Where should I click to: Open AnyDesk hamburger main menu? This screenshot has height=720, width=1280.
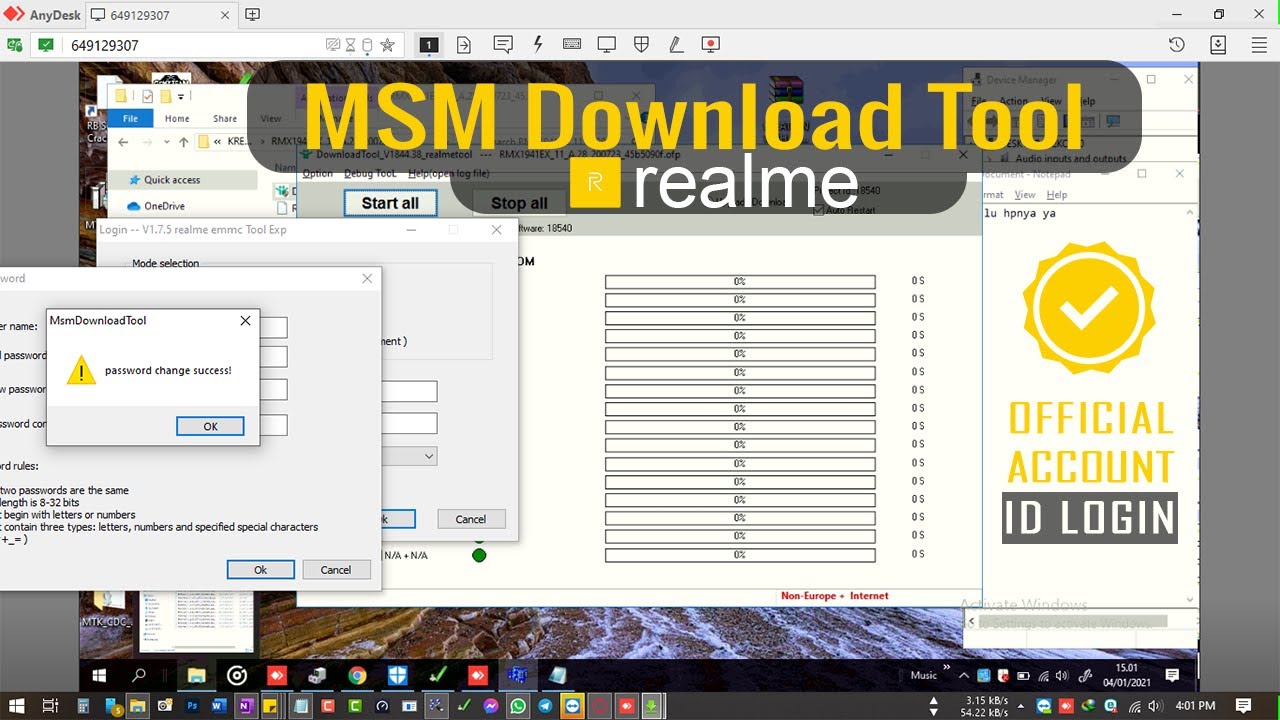(1259, 45)
